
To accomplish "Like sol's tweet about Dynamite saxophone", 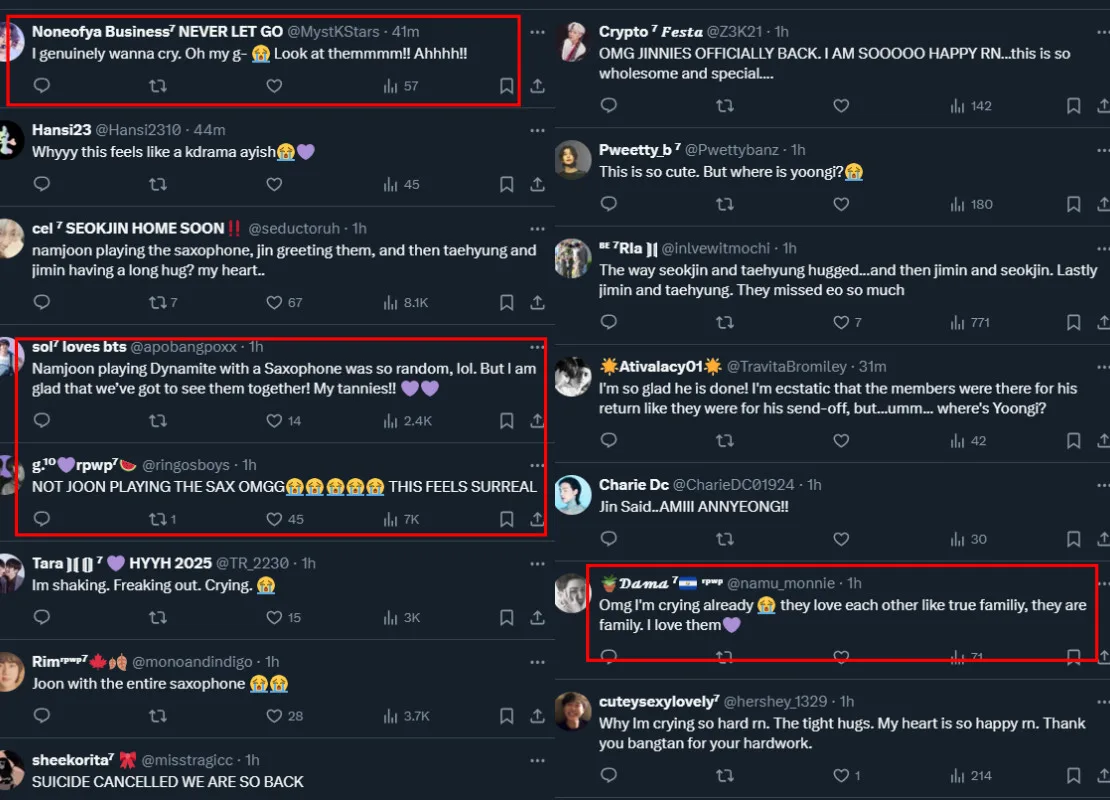I will (274, 421).
